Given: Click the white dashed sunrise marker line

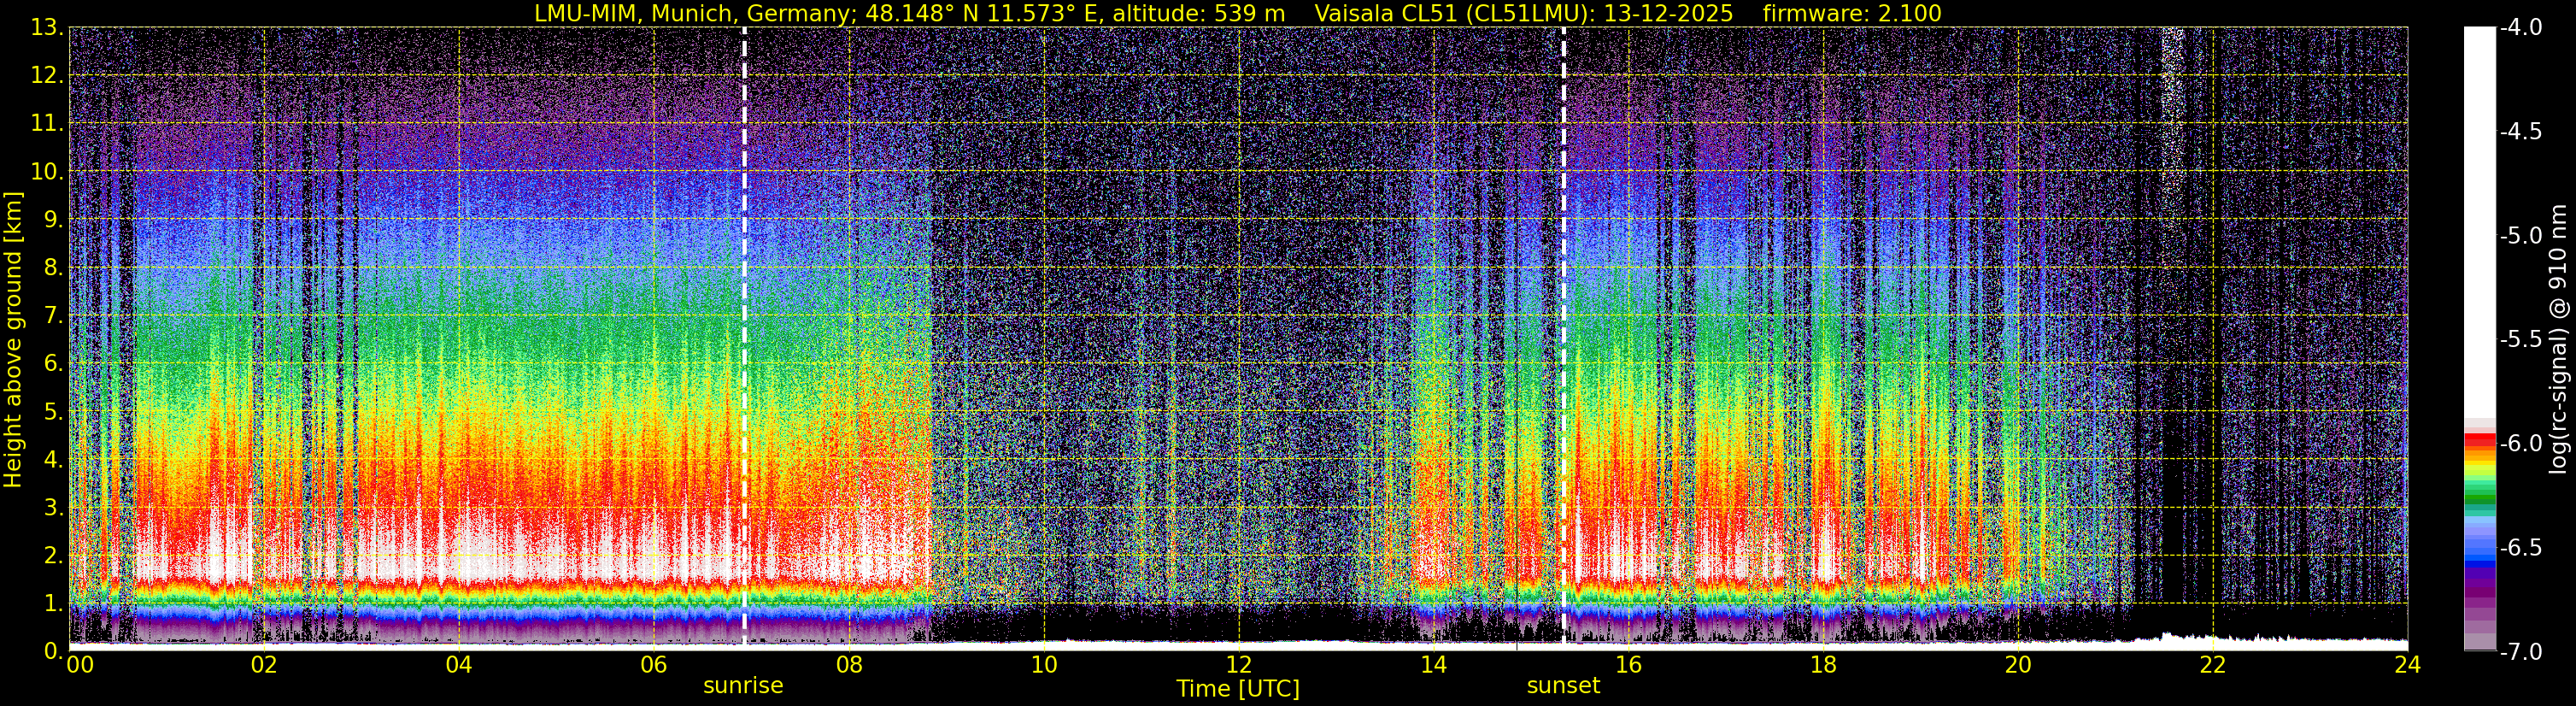Looking at the screenshot, I should (x=744, y=300).
